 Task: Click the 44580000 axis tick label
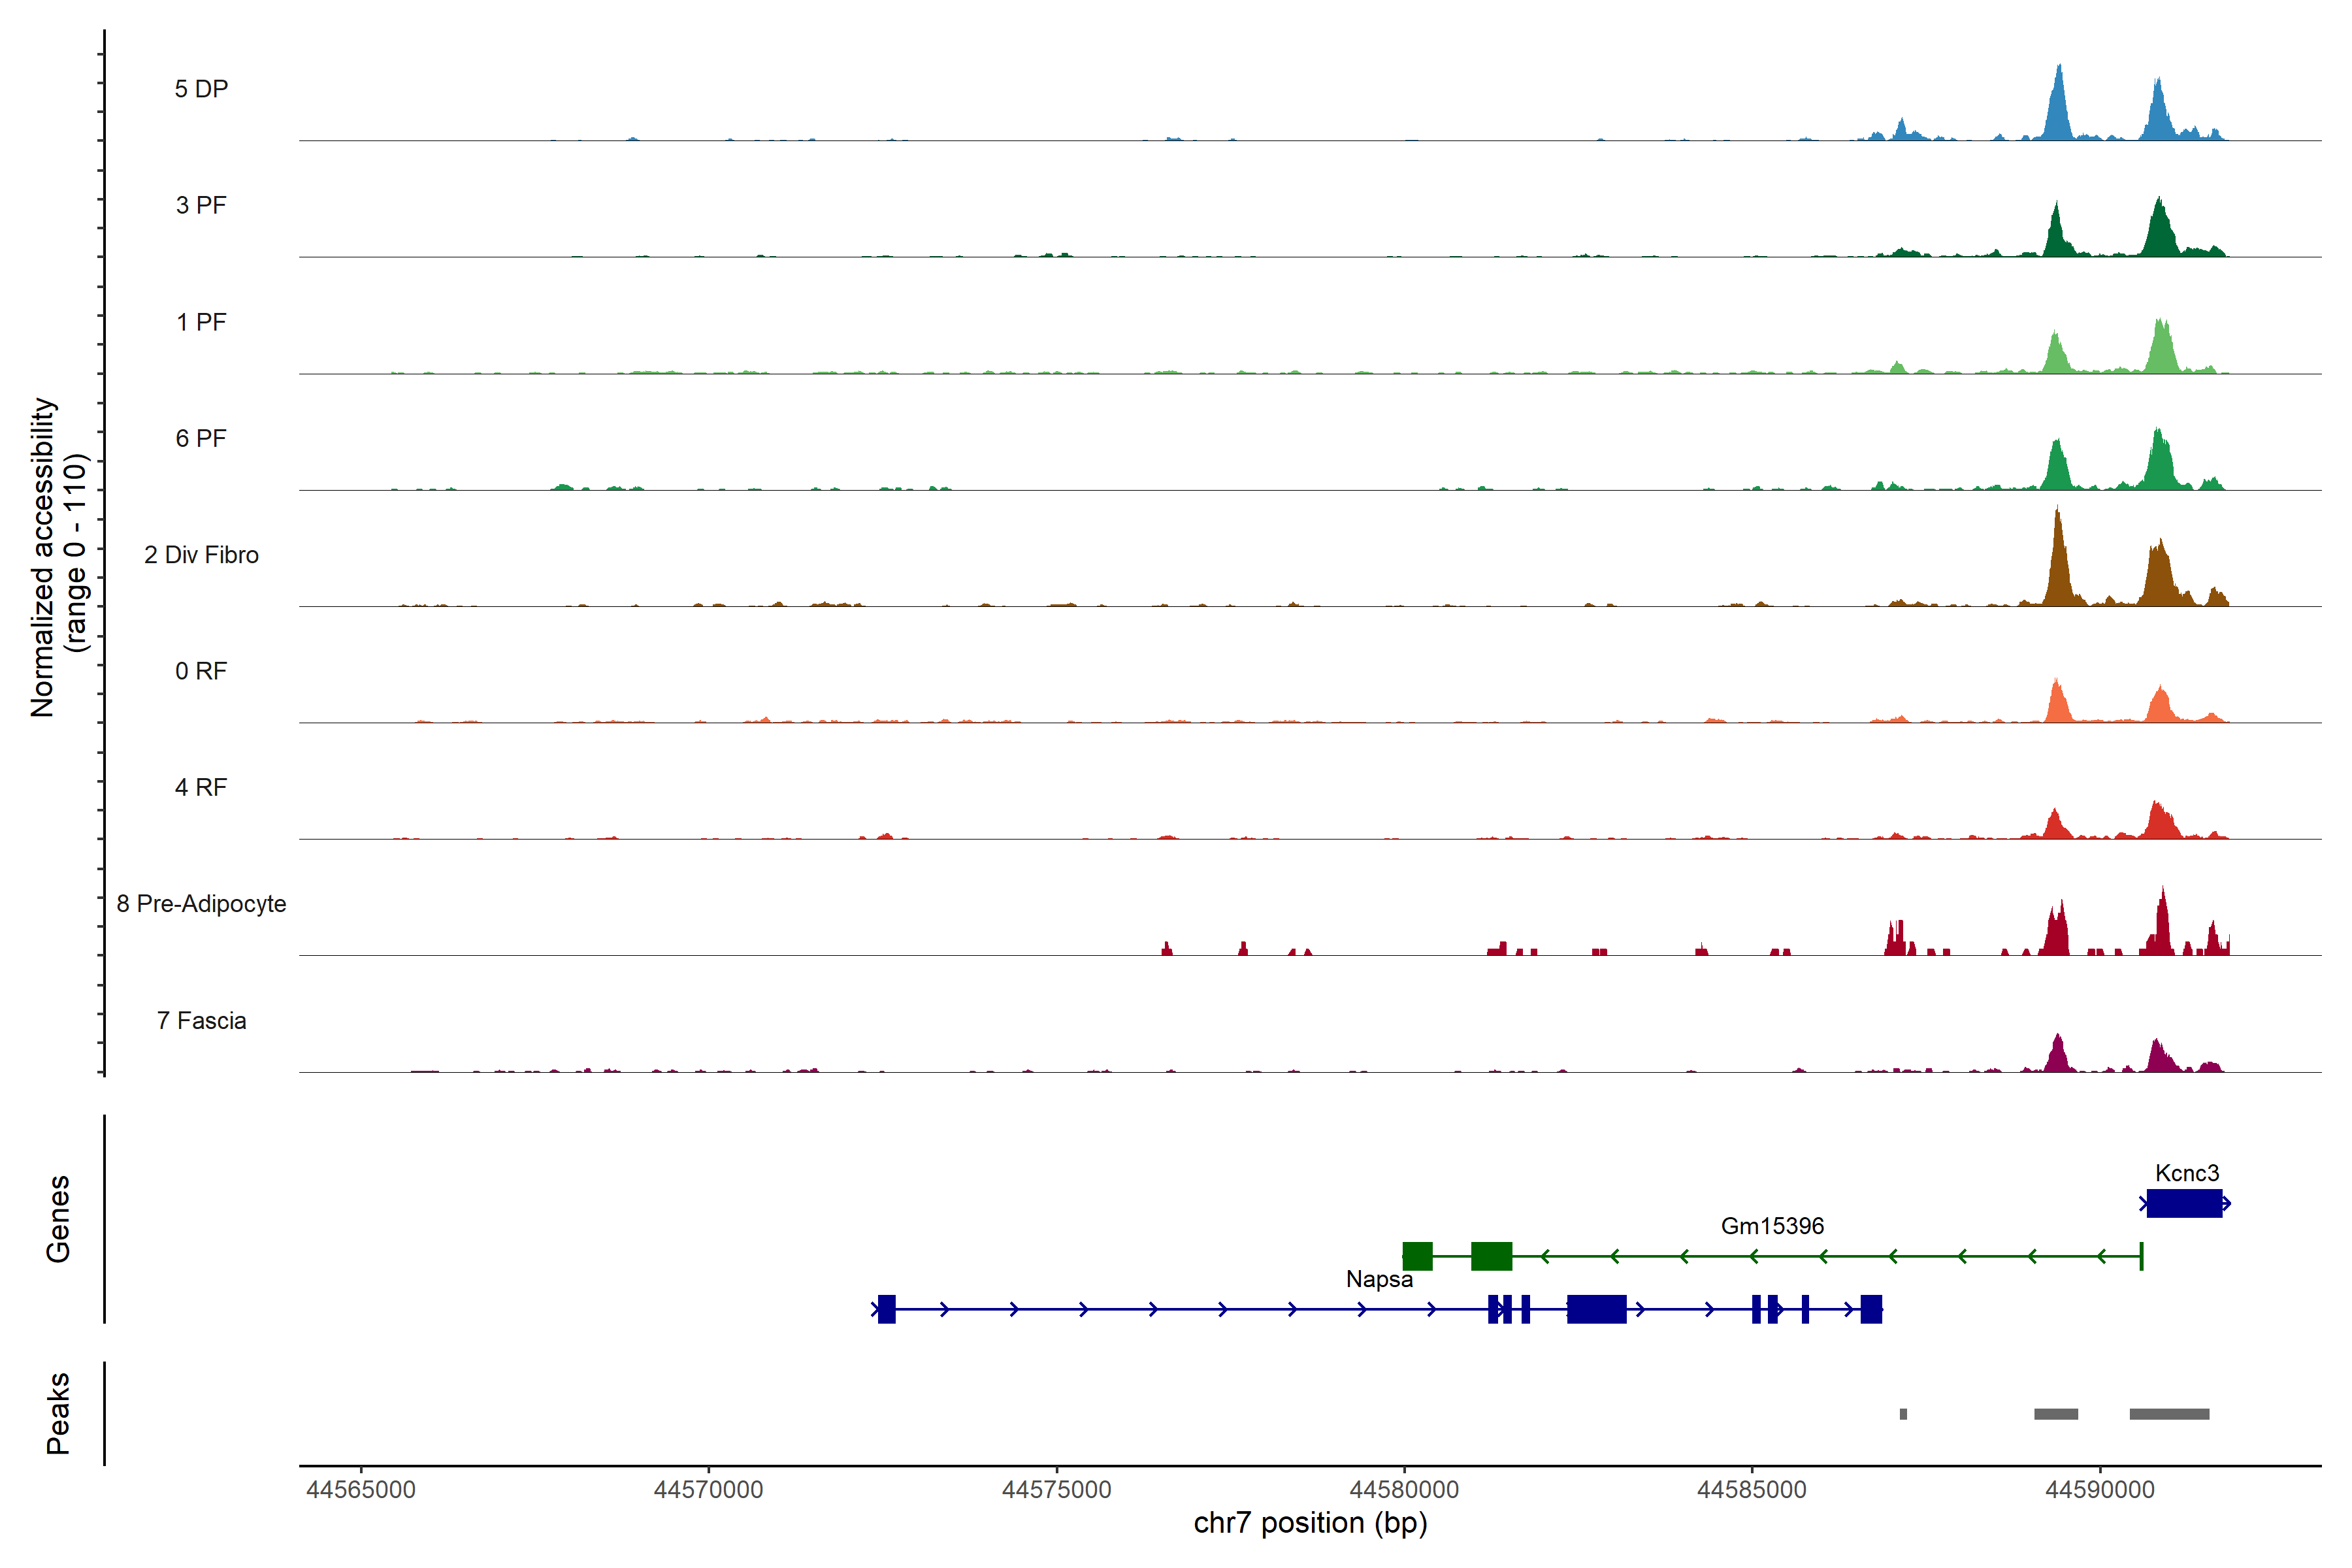coord(1404,1490)
